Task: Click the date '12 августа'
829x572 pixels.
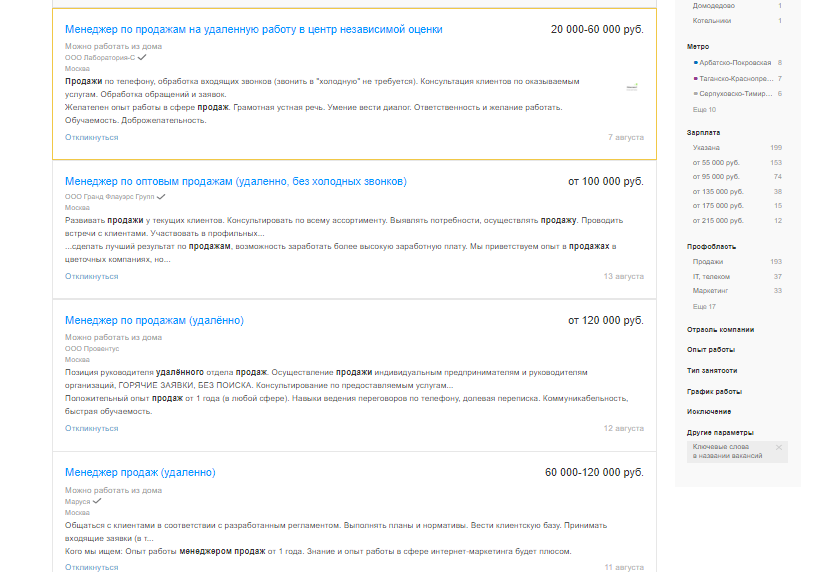Action: (624, 428)
